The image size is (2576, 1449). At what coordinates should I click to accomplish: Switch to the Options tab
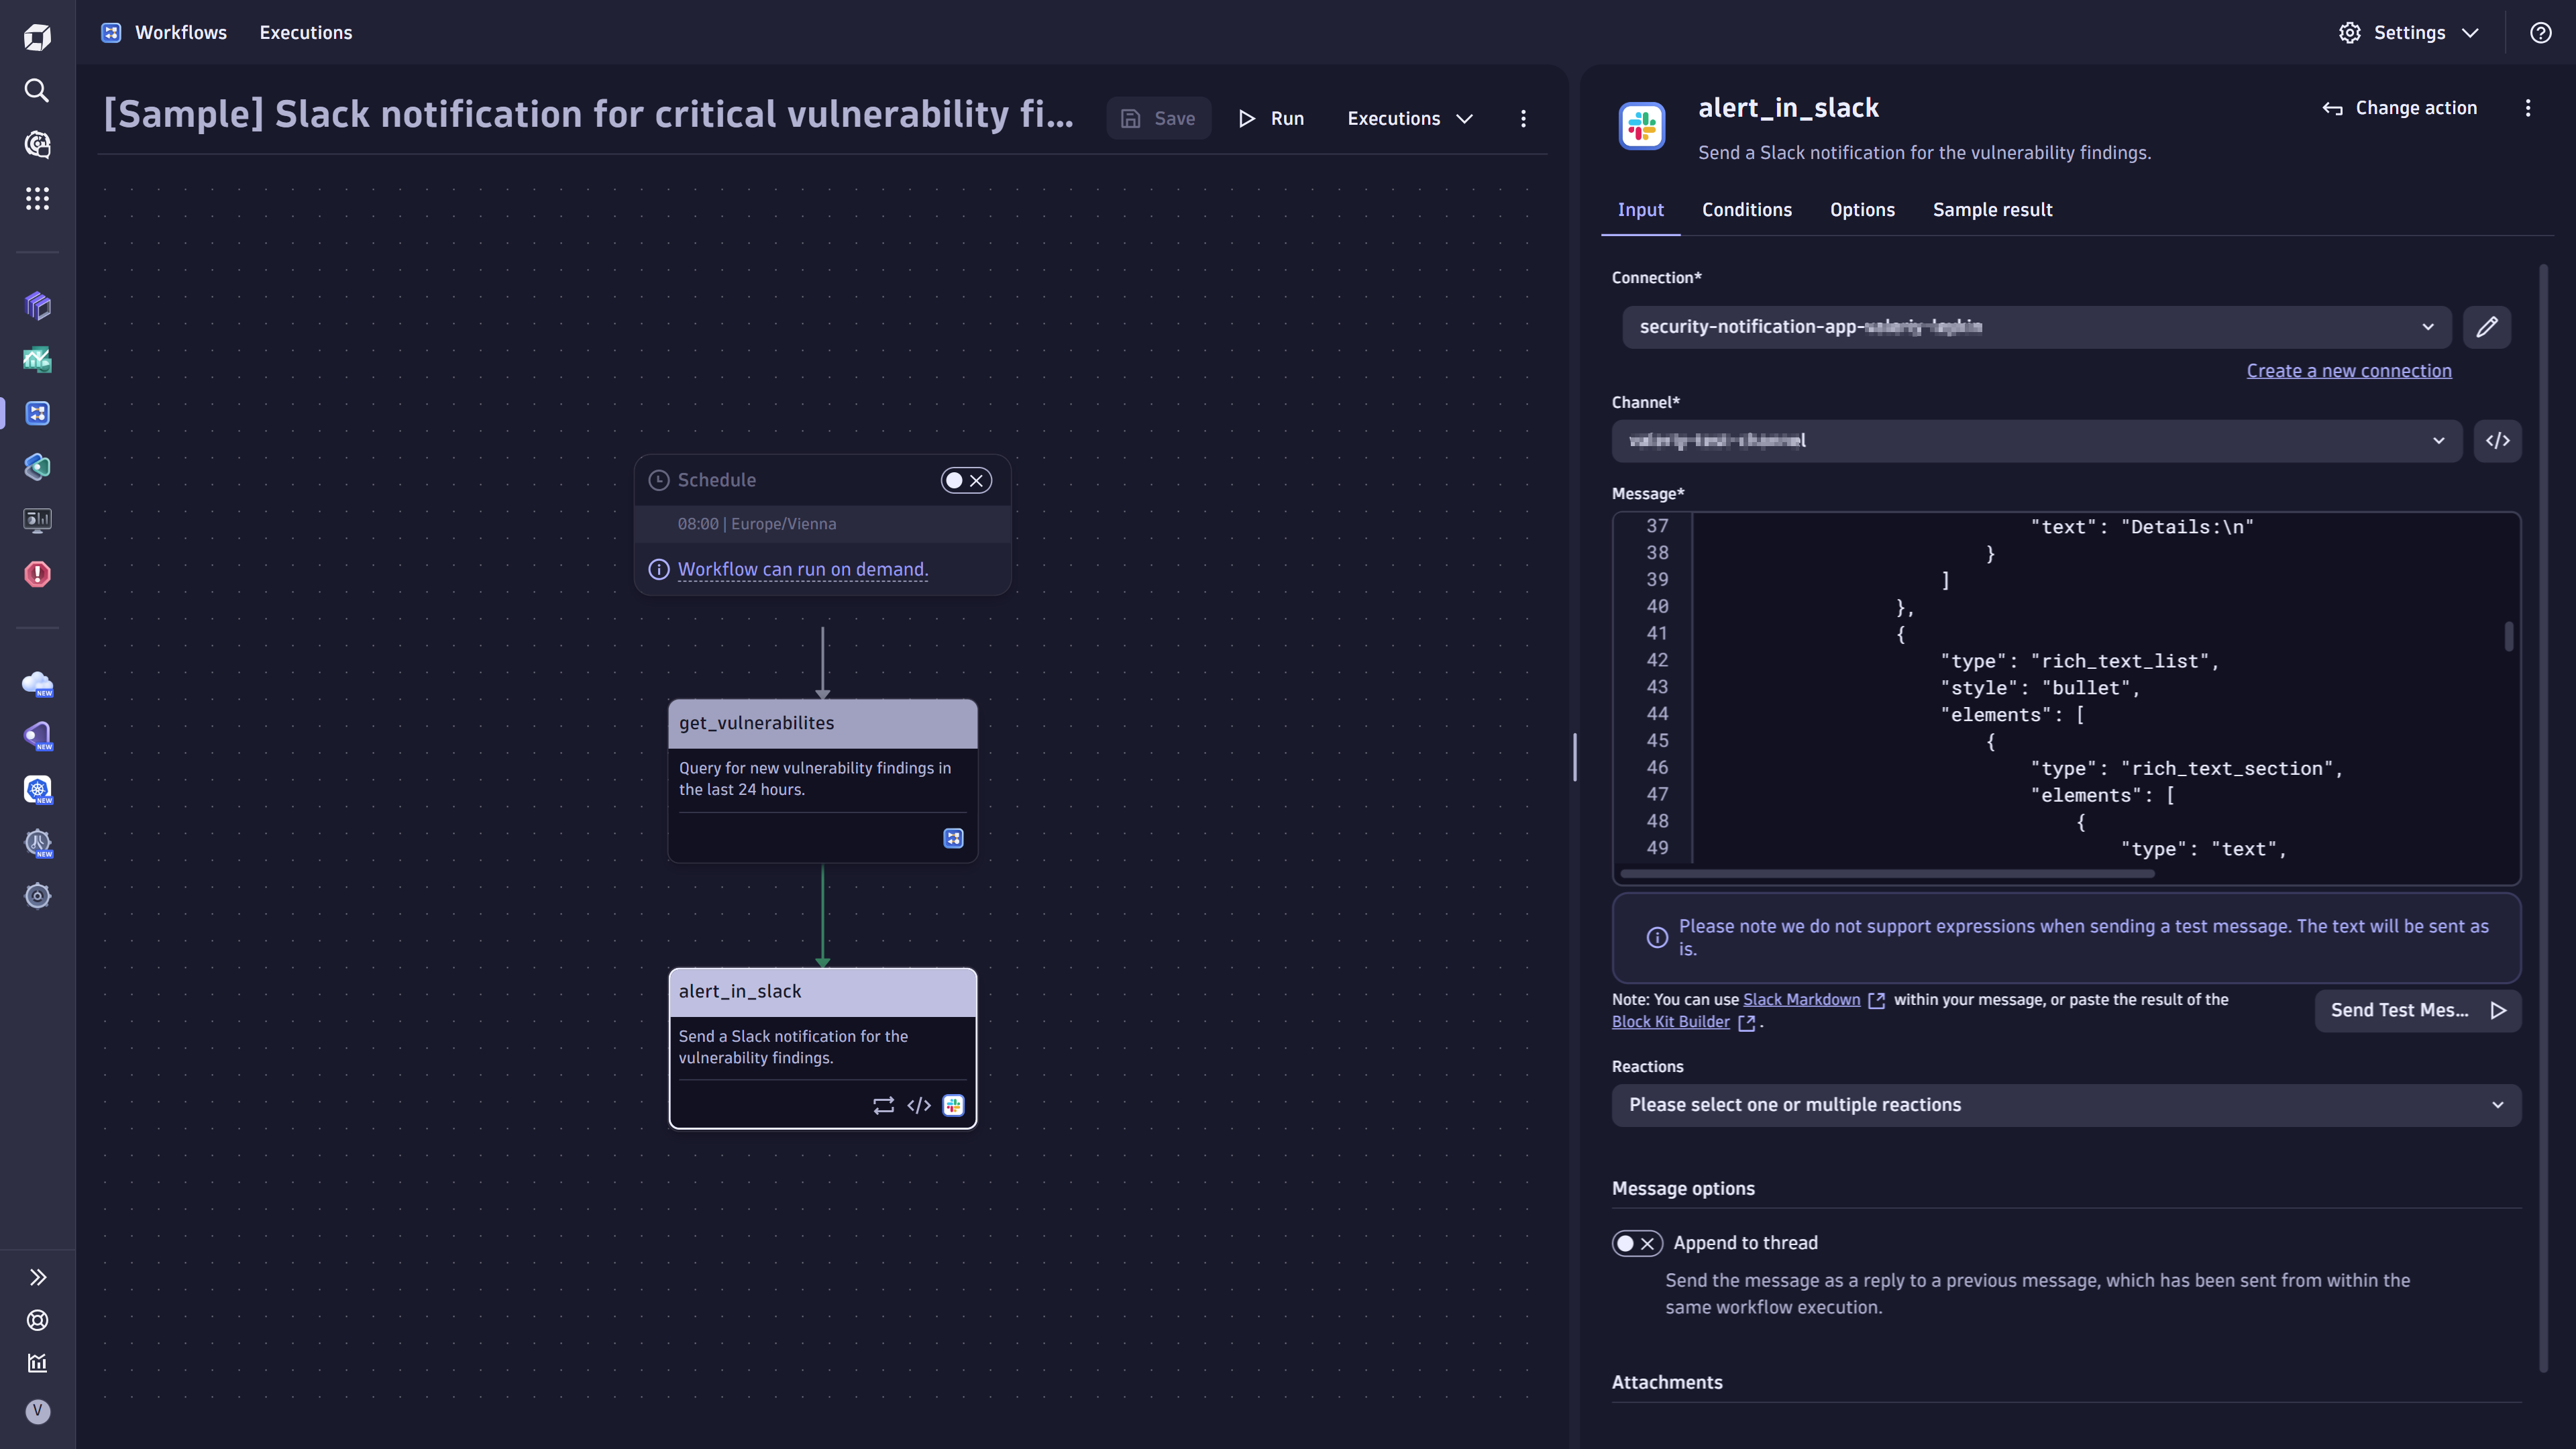coord(1862,210)
